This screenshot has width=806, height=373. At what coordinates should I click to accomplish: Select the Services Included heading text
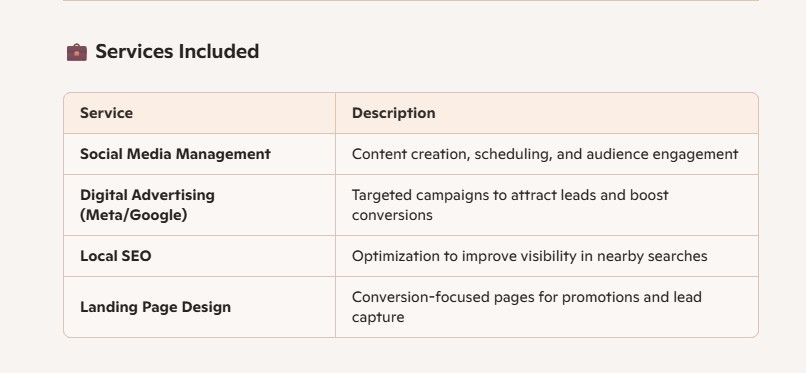(x=177, y=51)
